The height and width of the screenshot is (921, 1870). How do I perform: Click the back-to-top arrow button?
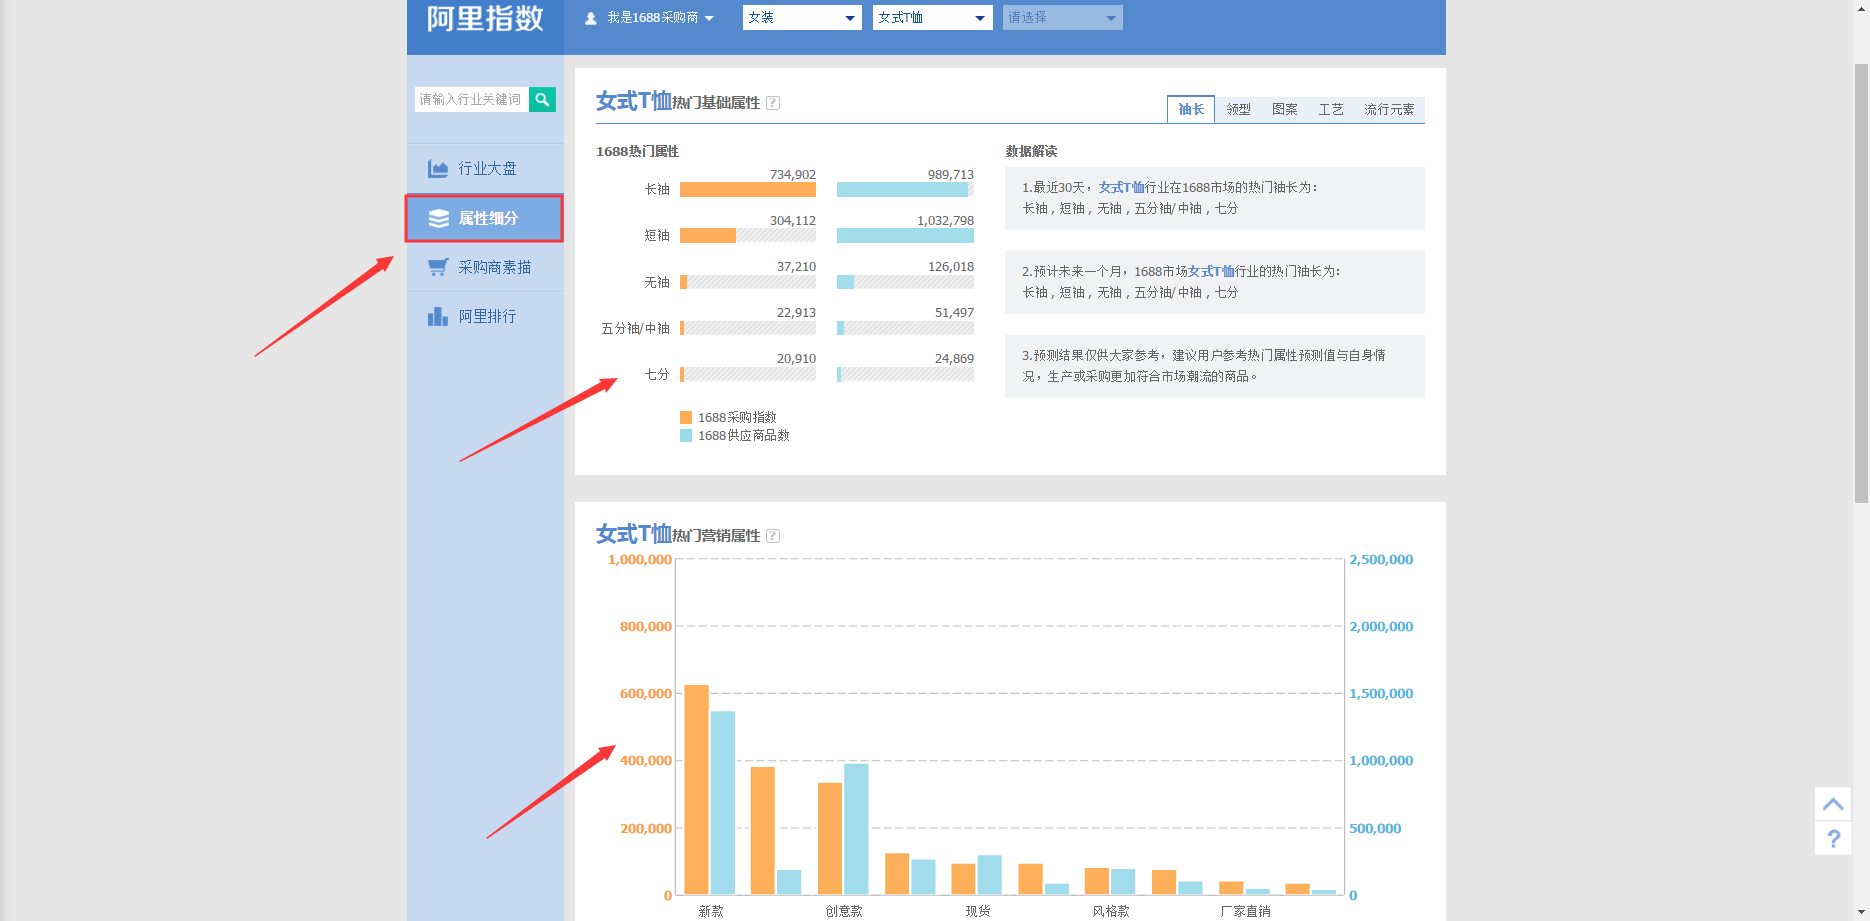(1833, 804)
